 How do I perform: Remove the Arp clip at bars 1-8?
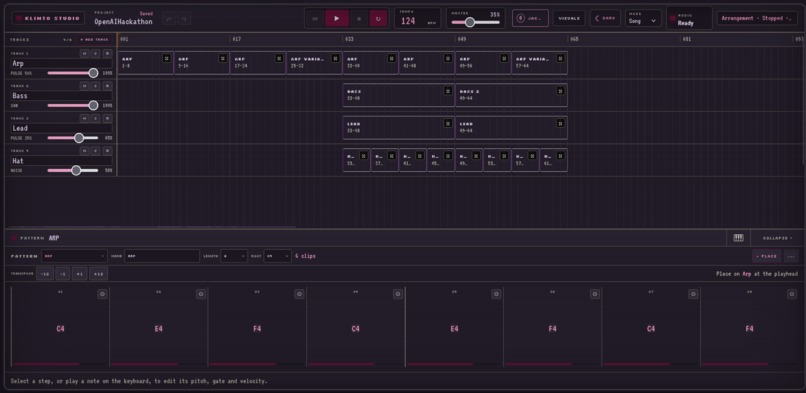(x=167, y=58)
